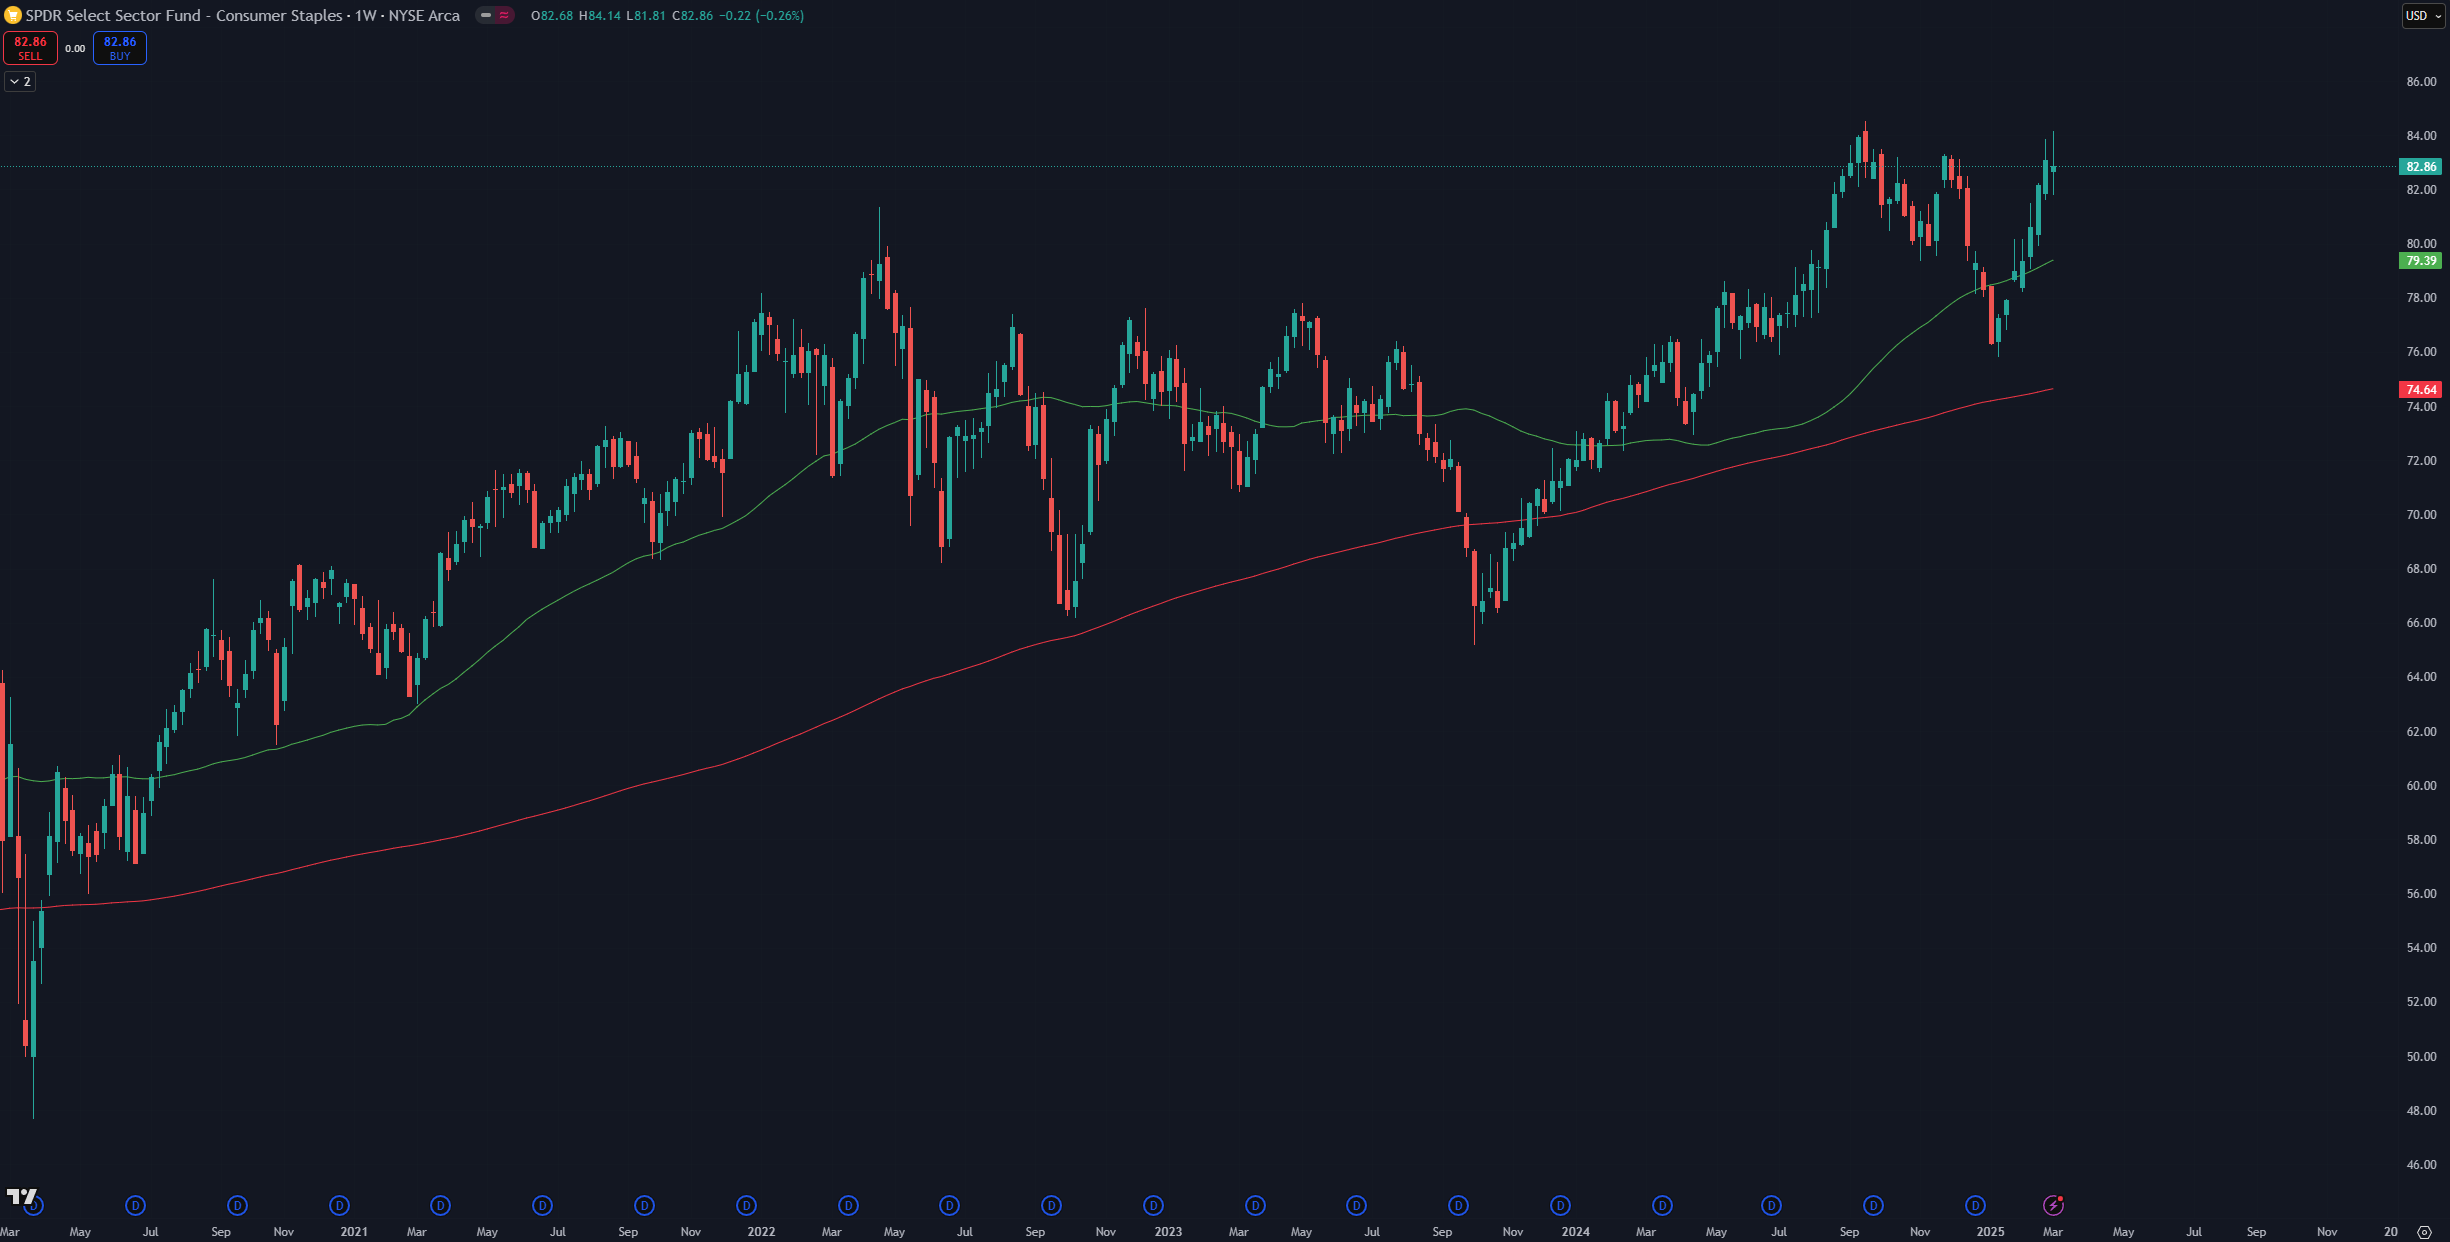Click the dividend marker nearest 2025 label
The width and height of the screenshot is (2450, 1242).
tap(1975, 1205)
